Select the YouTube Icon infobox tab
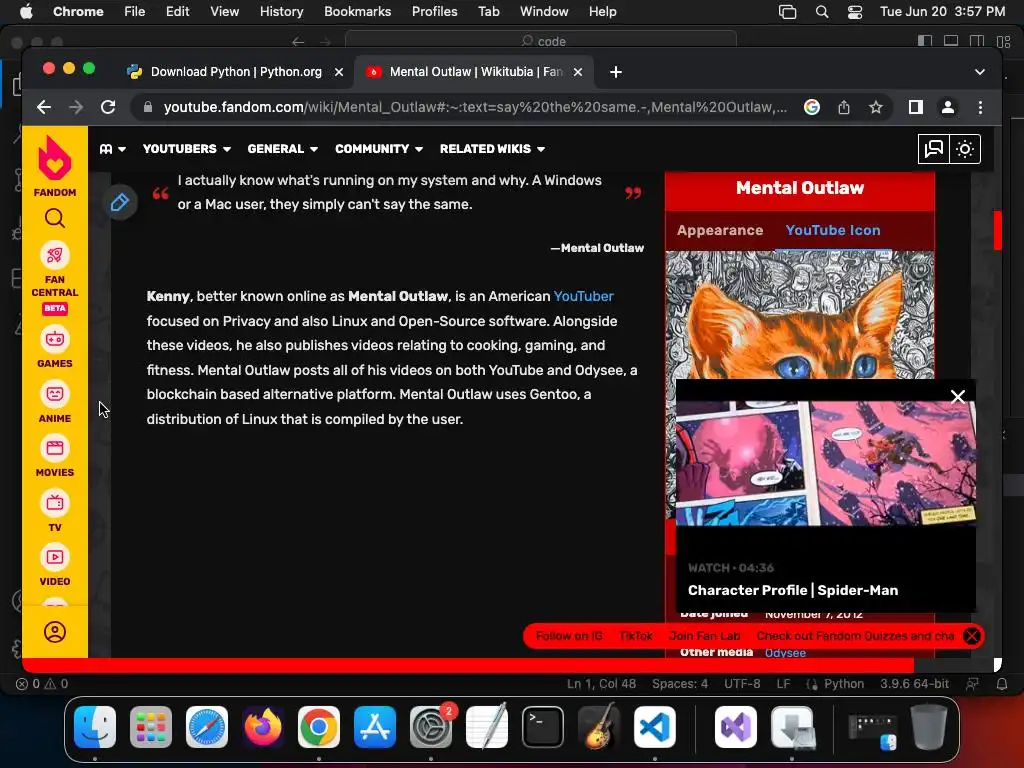Image resolution: width=1024 pixels, height=768 pixels. [833, 230]
